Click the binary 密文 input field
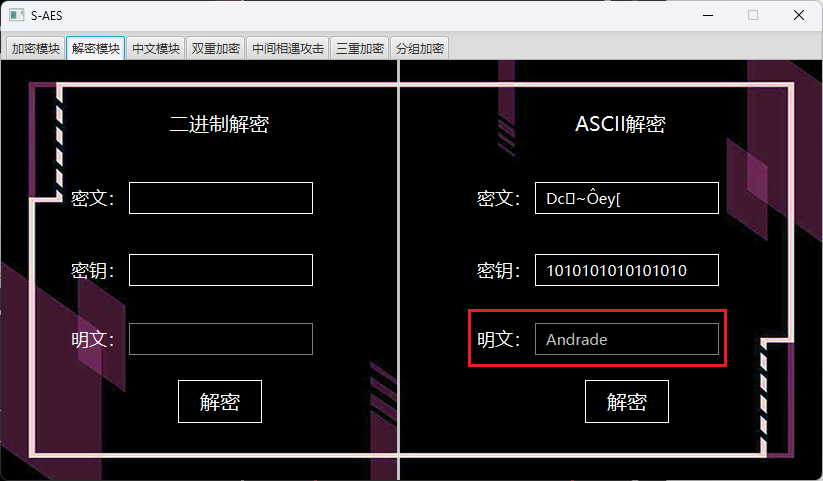The image size is (823, 481). pos(221,198)
